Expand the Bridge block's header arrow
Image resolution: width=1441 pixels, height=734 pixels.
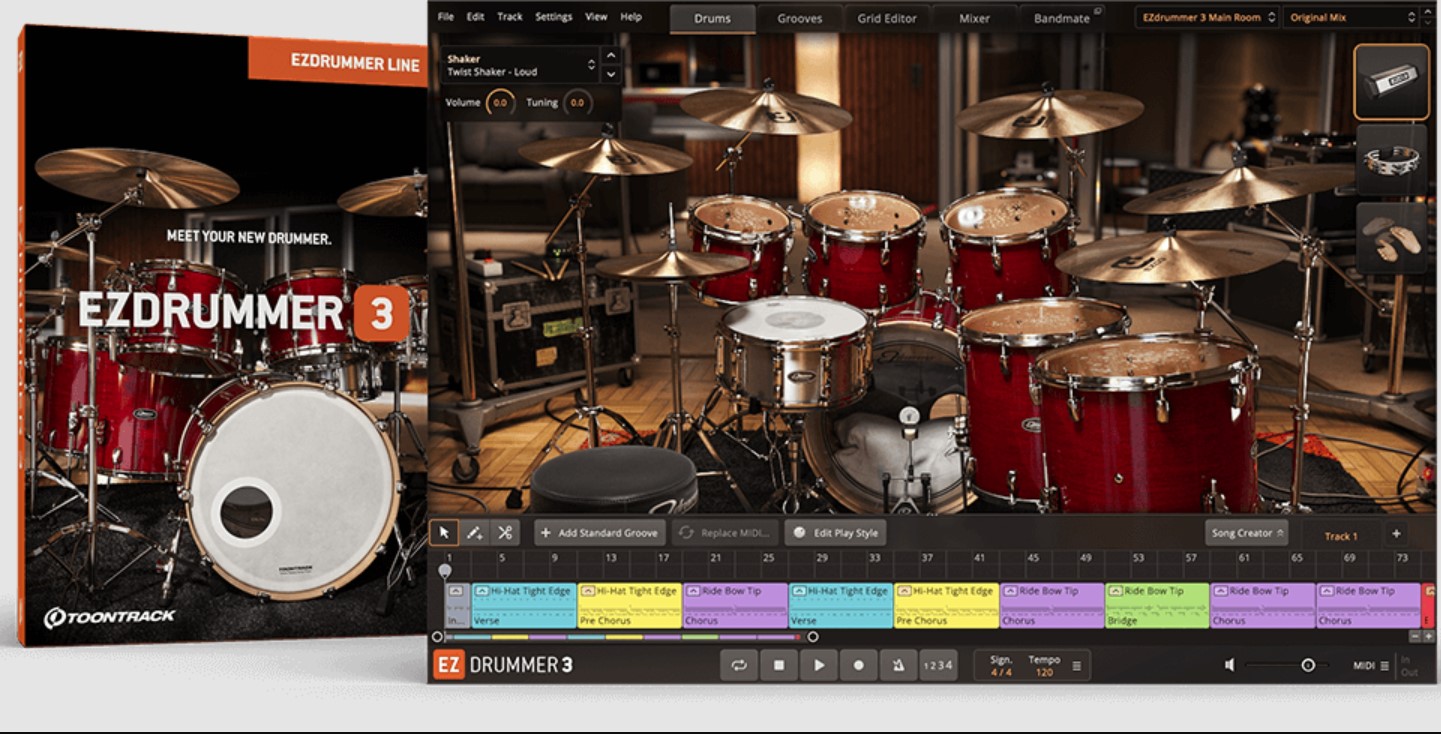pos(1116,591)
